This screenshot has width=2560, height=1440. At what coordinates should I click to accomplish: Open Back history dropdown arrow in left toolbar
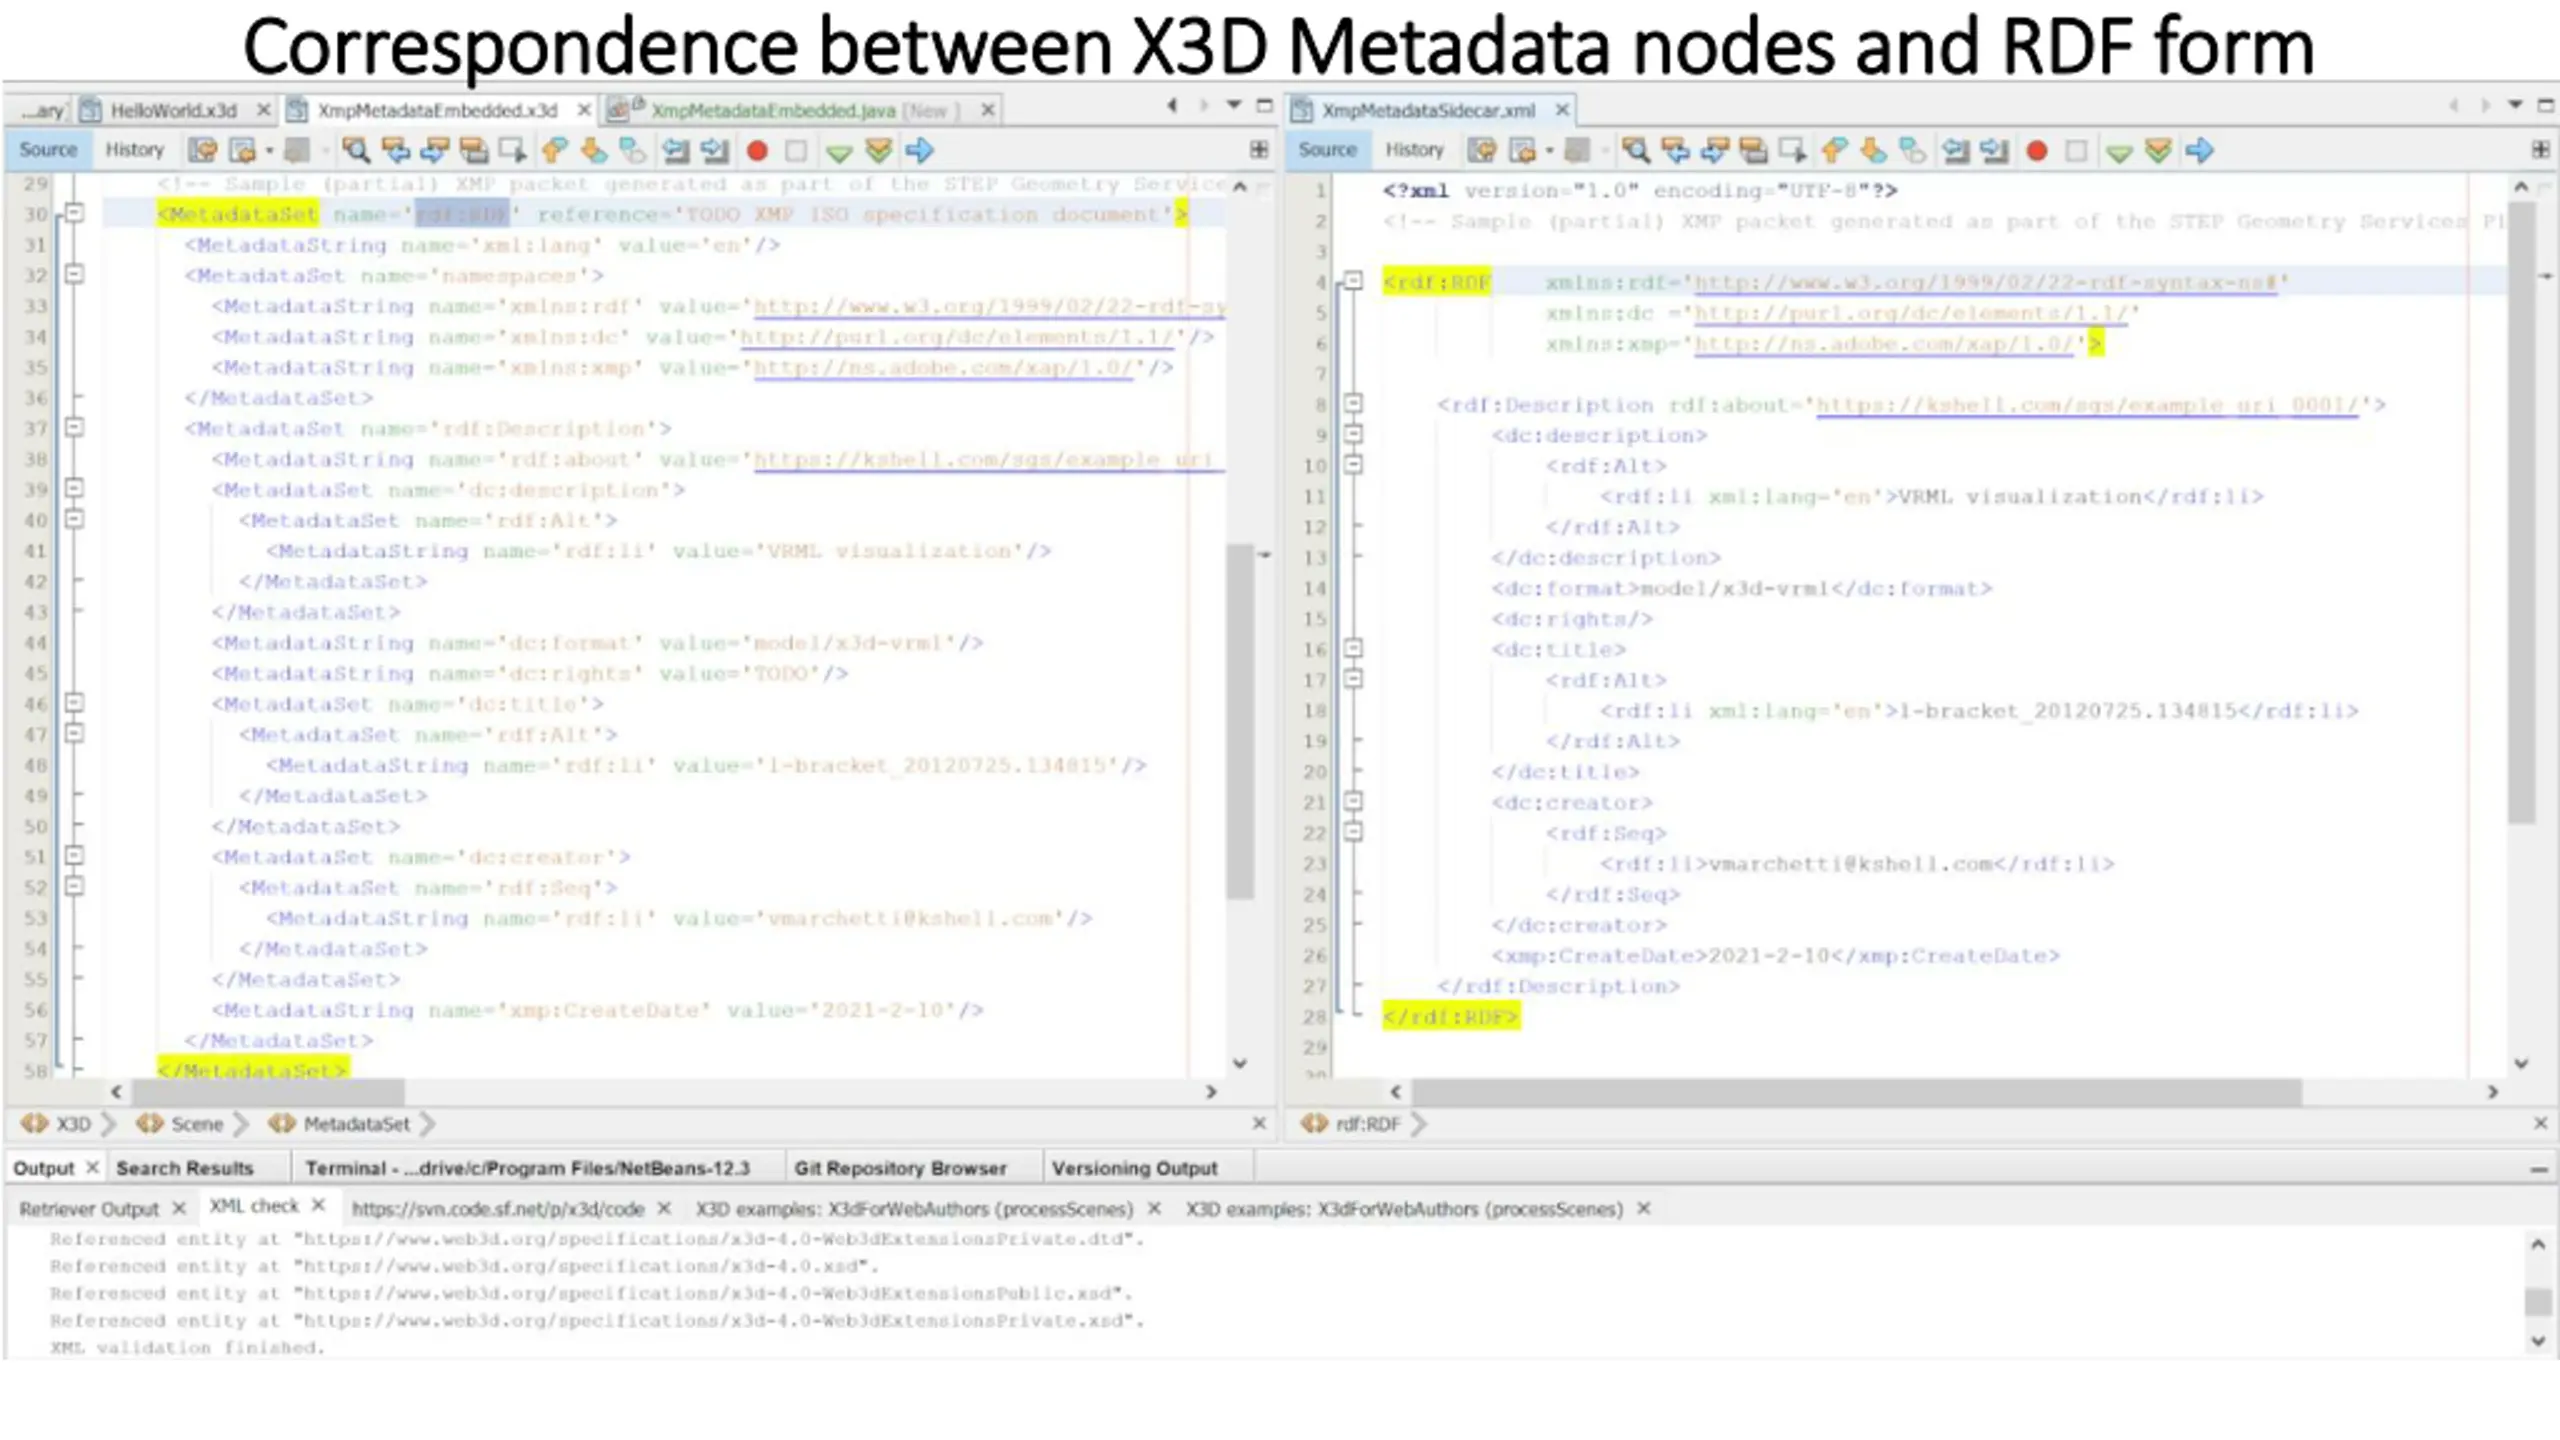coord(269,151)
